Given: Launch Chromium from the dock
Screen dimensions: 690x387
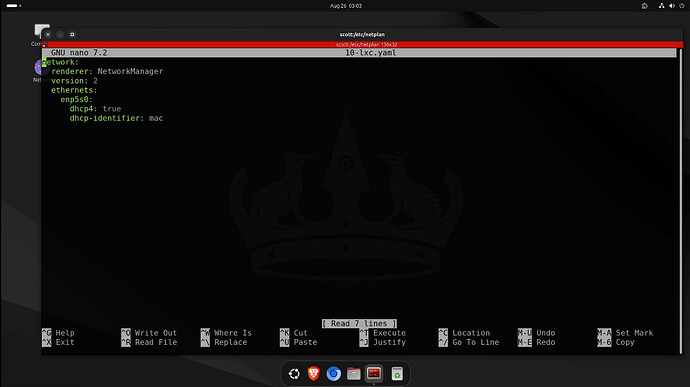Looking at the screenshot, I should 334,374.
